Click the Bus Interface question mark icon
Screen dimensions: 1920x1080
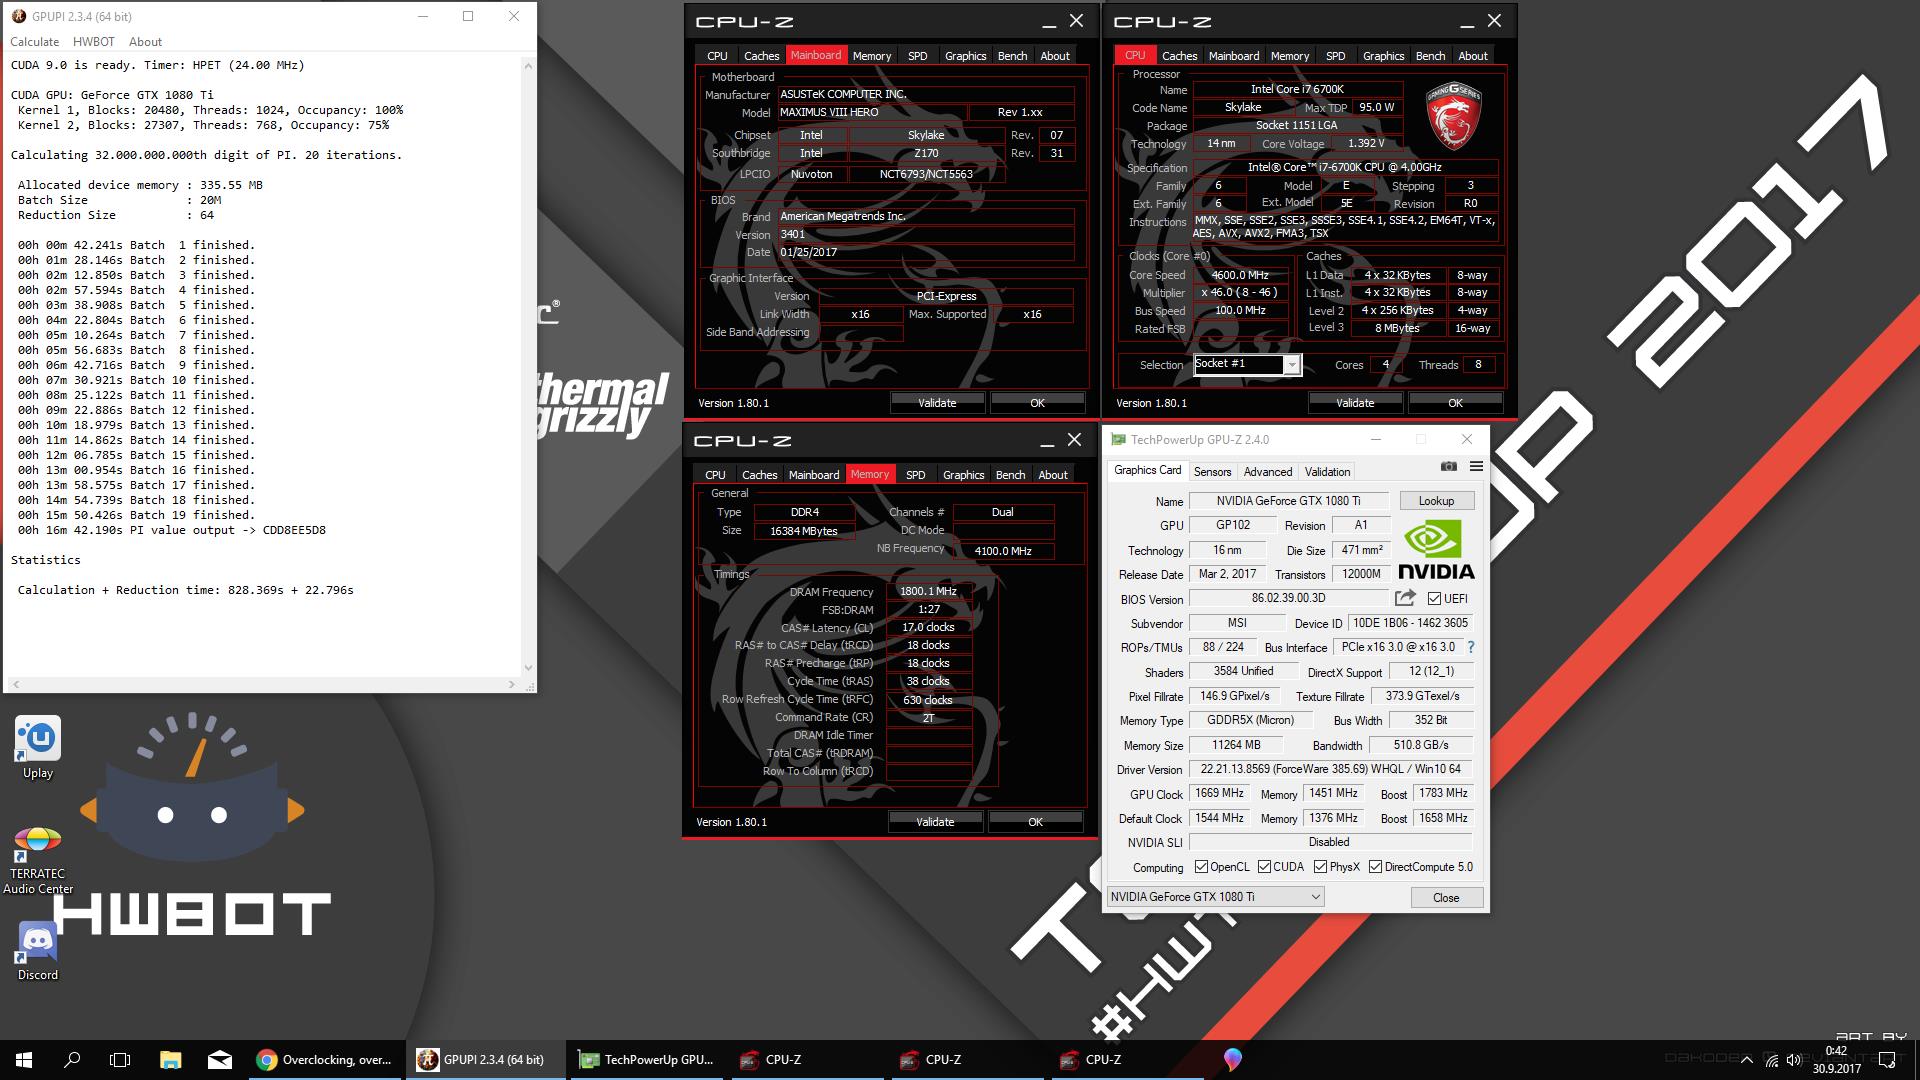tap(1471, 647)
